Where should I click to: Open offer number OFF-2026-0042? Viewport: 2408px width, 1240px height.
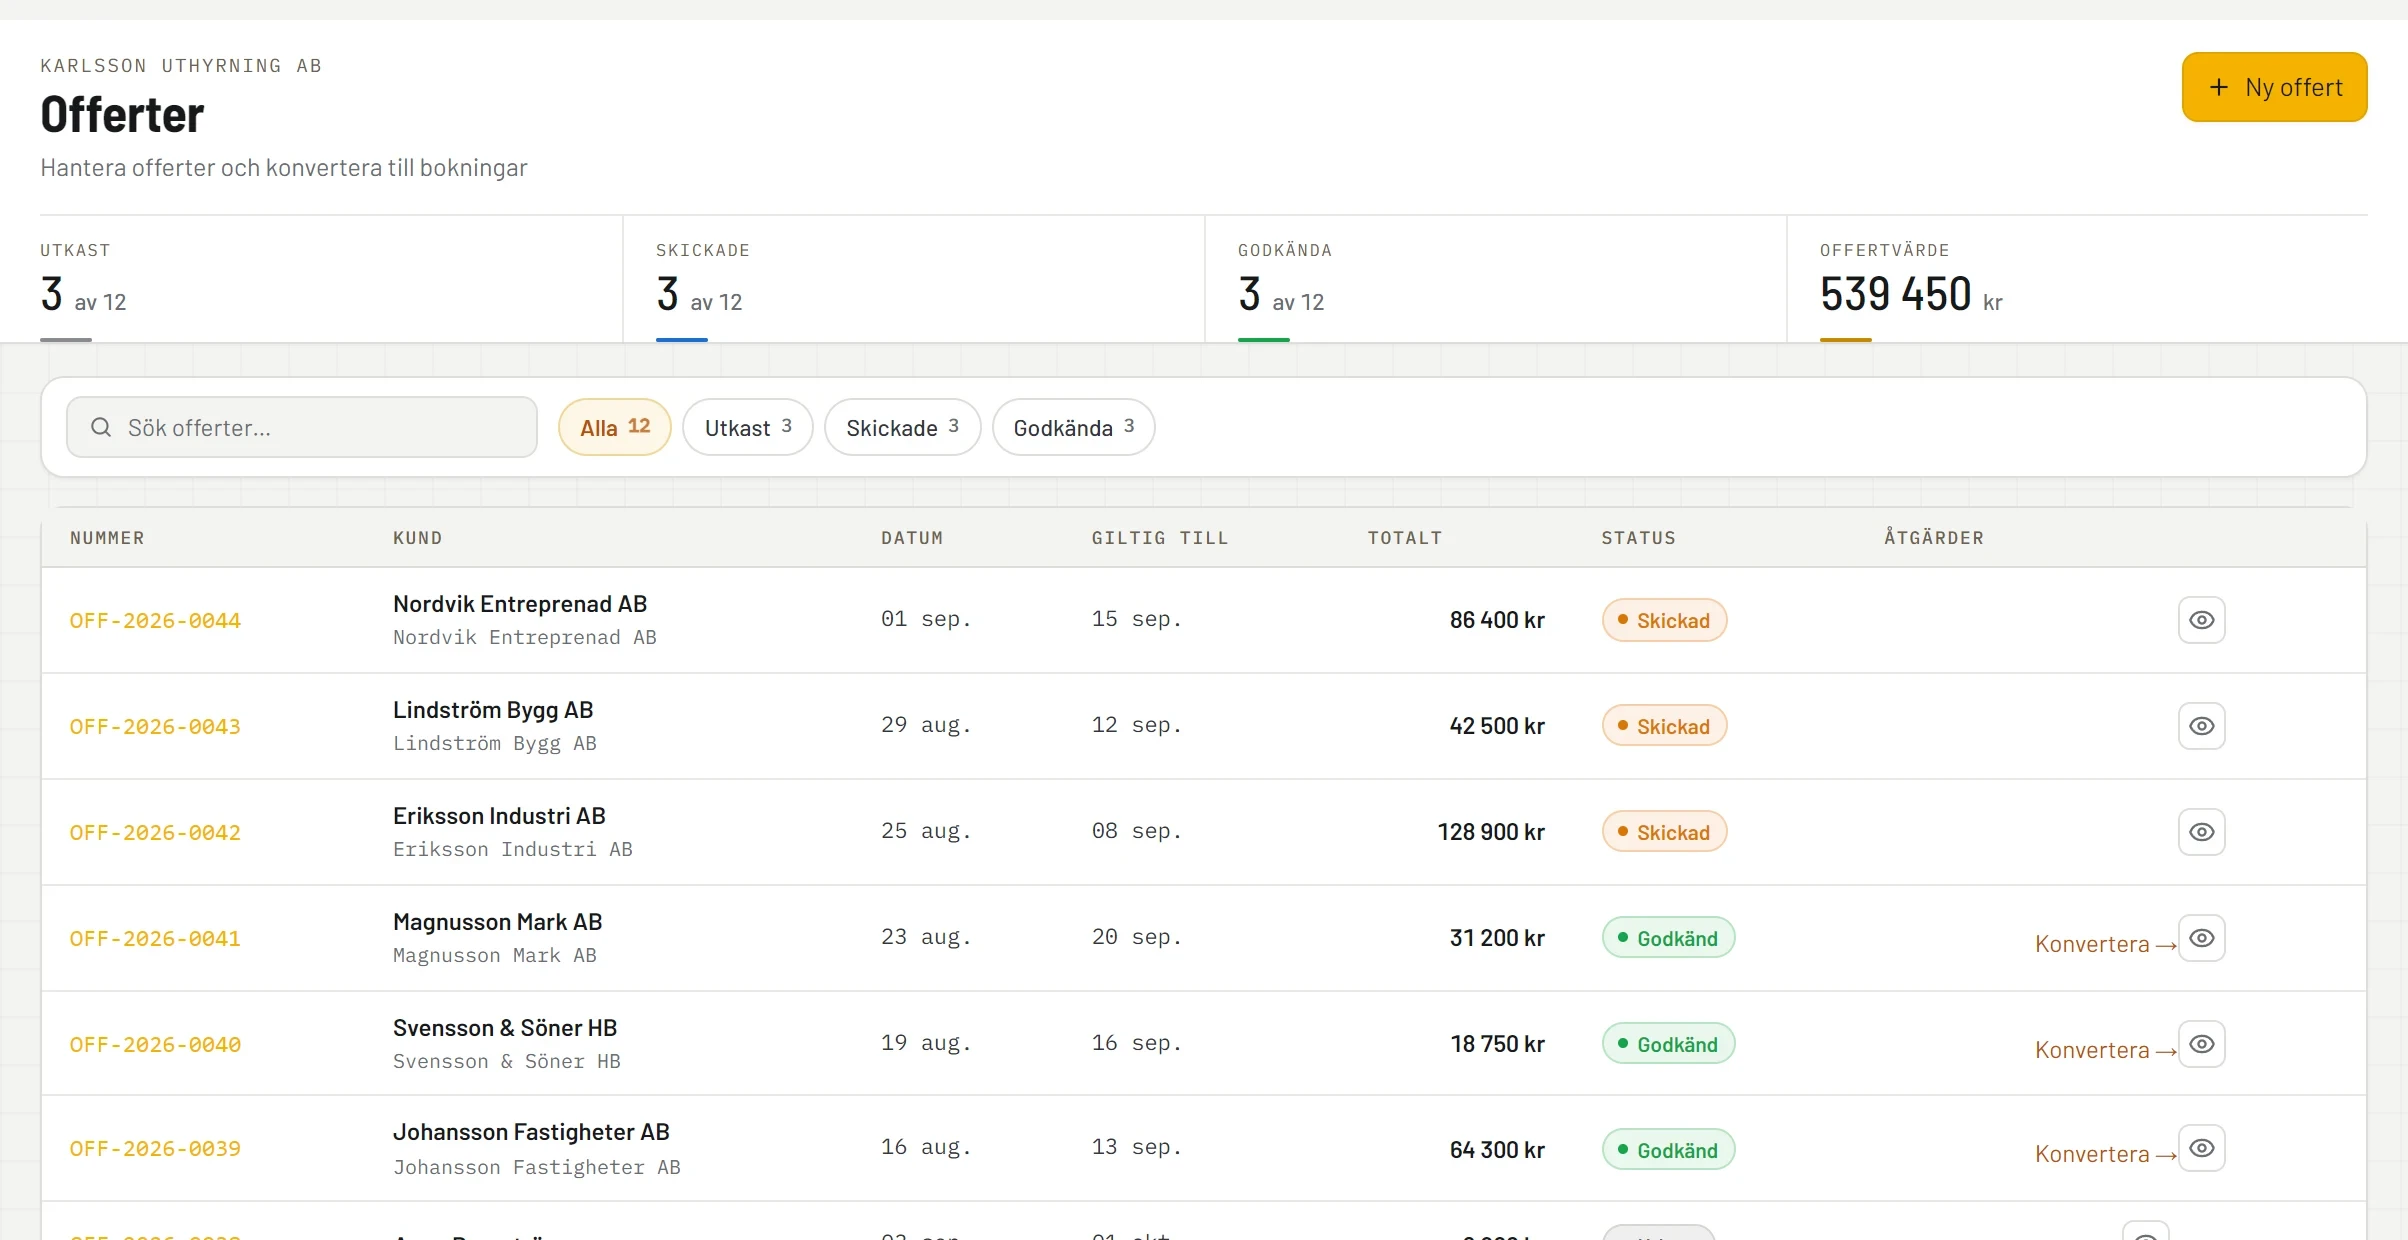pos(155,832)
